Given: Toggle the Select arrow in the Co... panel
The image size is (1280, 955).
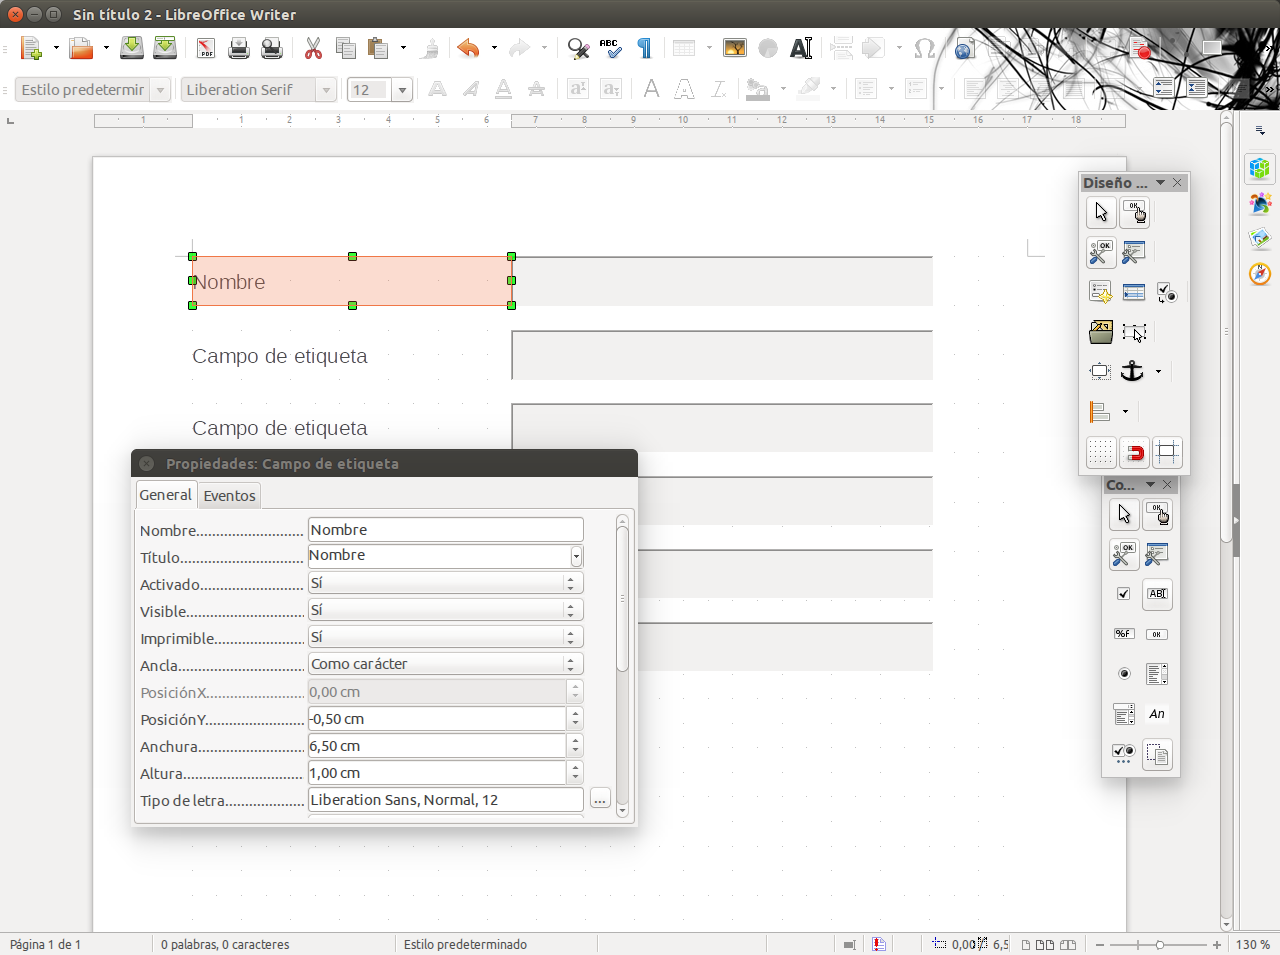Looking at the screenshot, I should click(x=1123, y=514).
